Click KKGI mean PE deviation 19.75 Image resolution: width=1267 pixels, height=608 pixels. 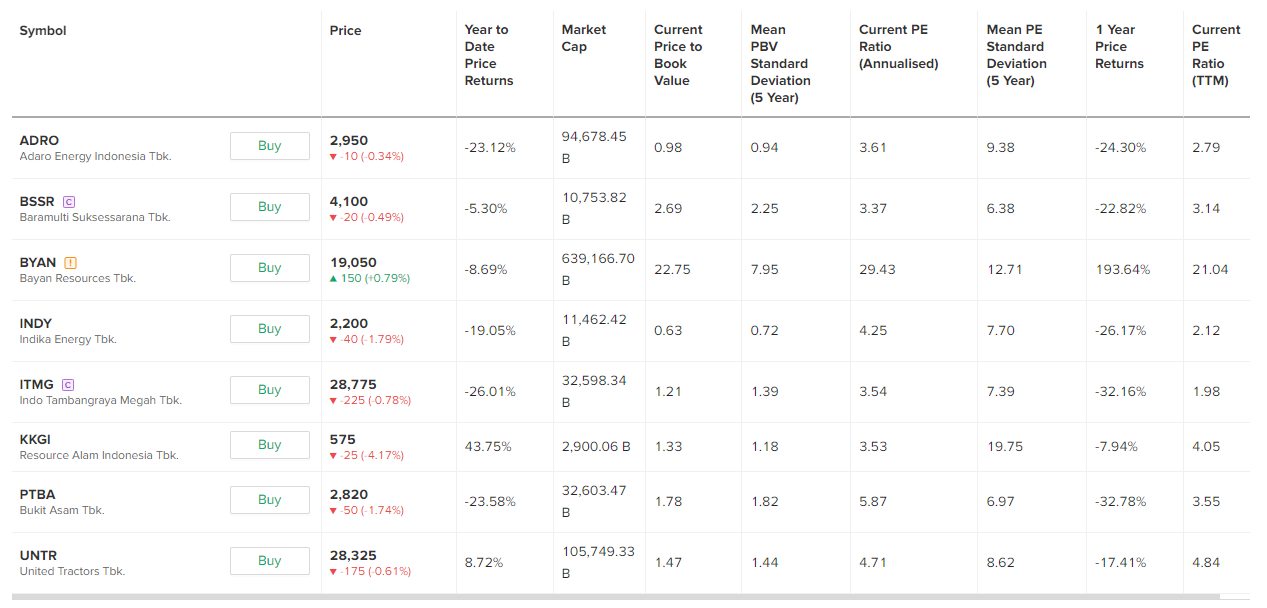pos(1005,447)
